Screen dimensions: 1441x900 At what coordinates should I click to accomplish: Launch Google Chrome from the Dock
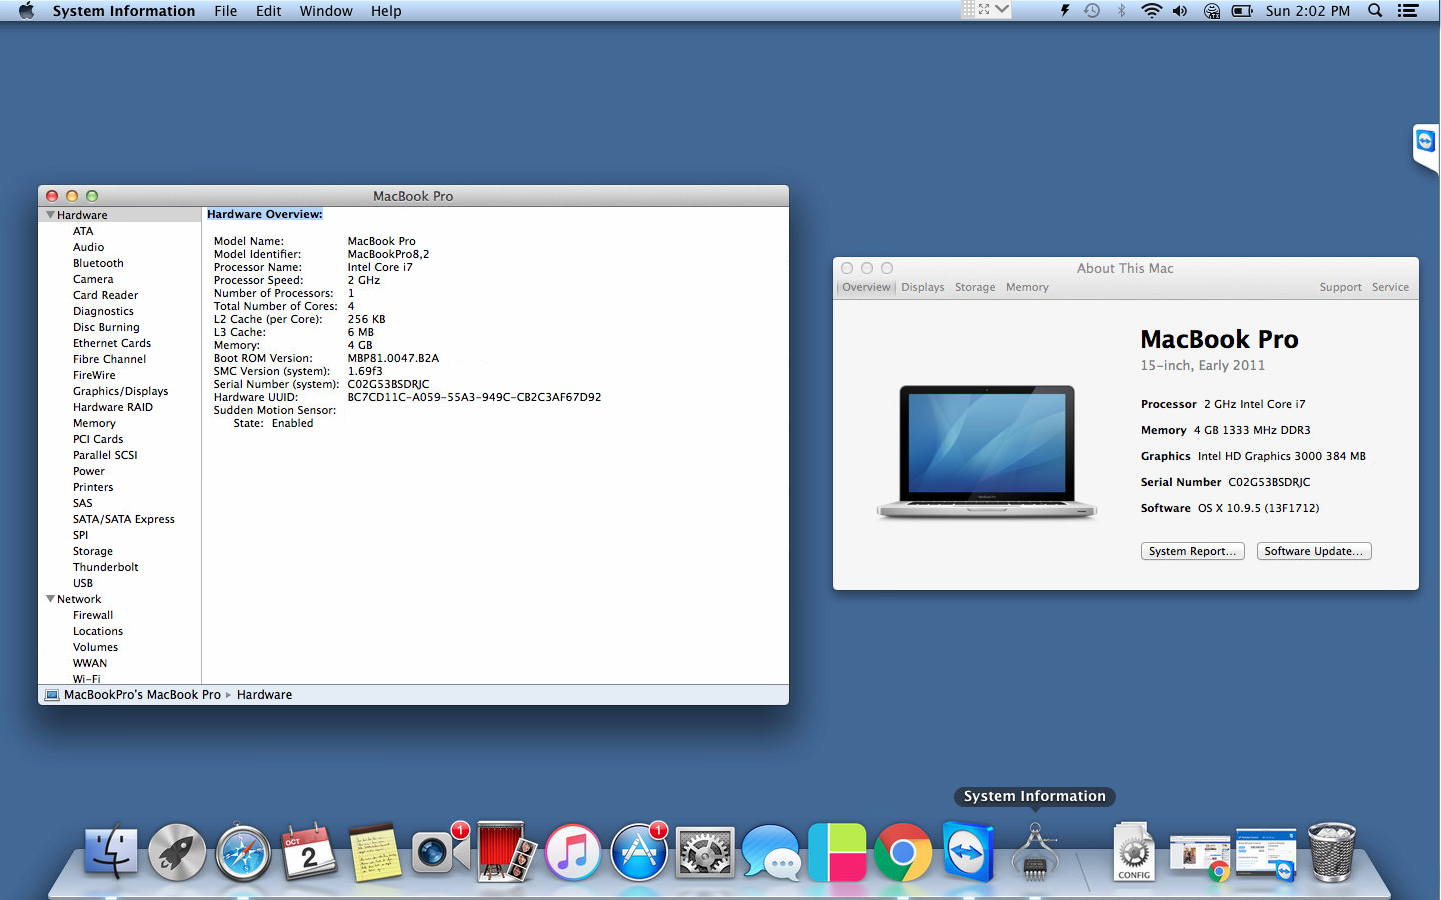click(x=903, y=852)
